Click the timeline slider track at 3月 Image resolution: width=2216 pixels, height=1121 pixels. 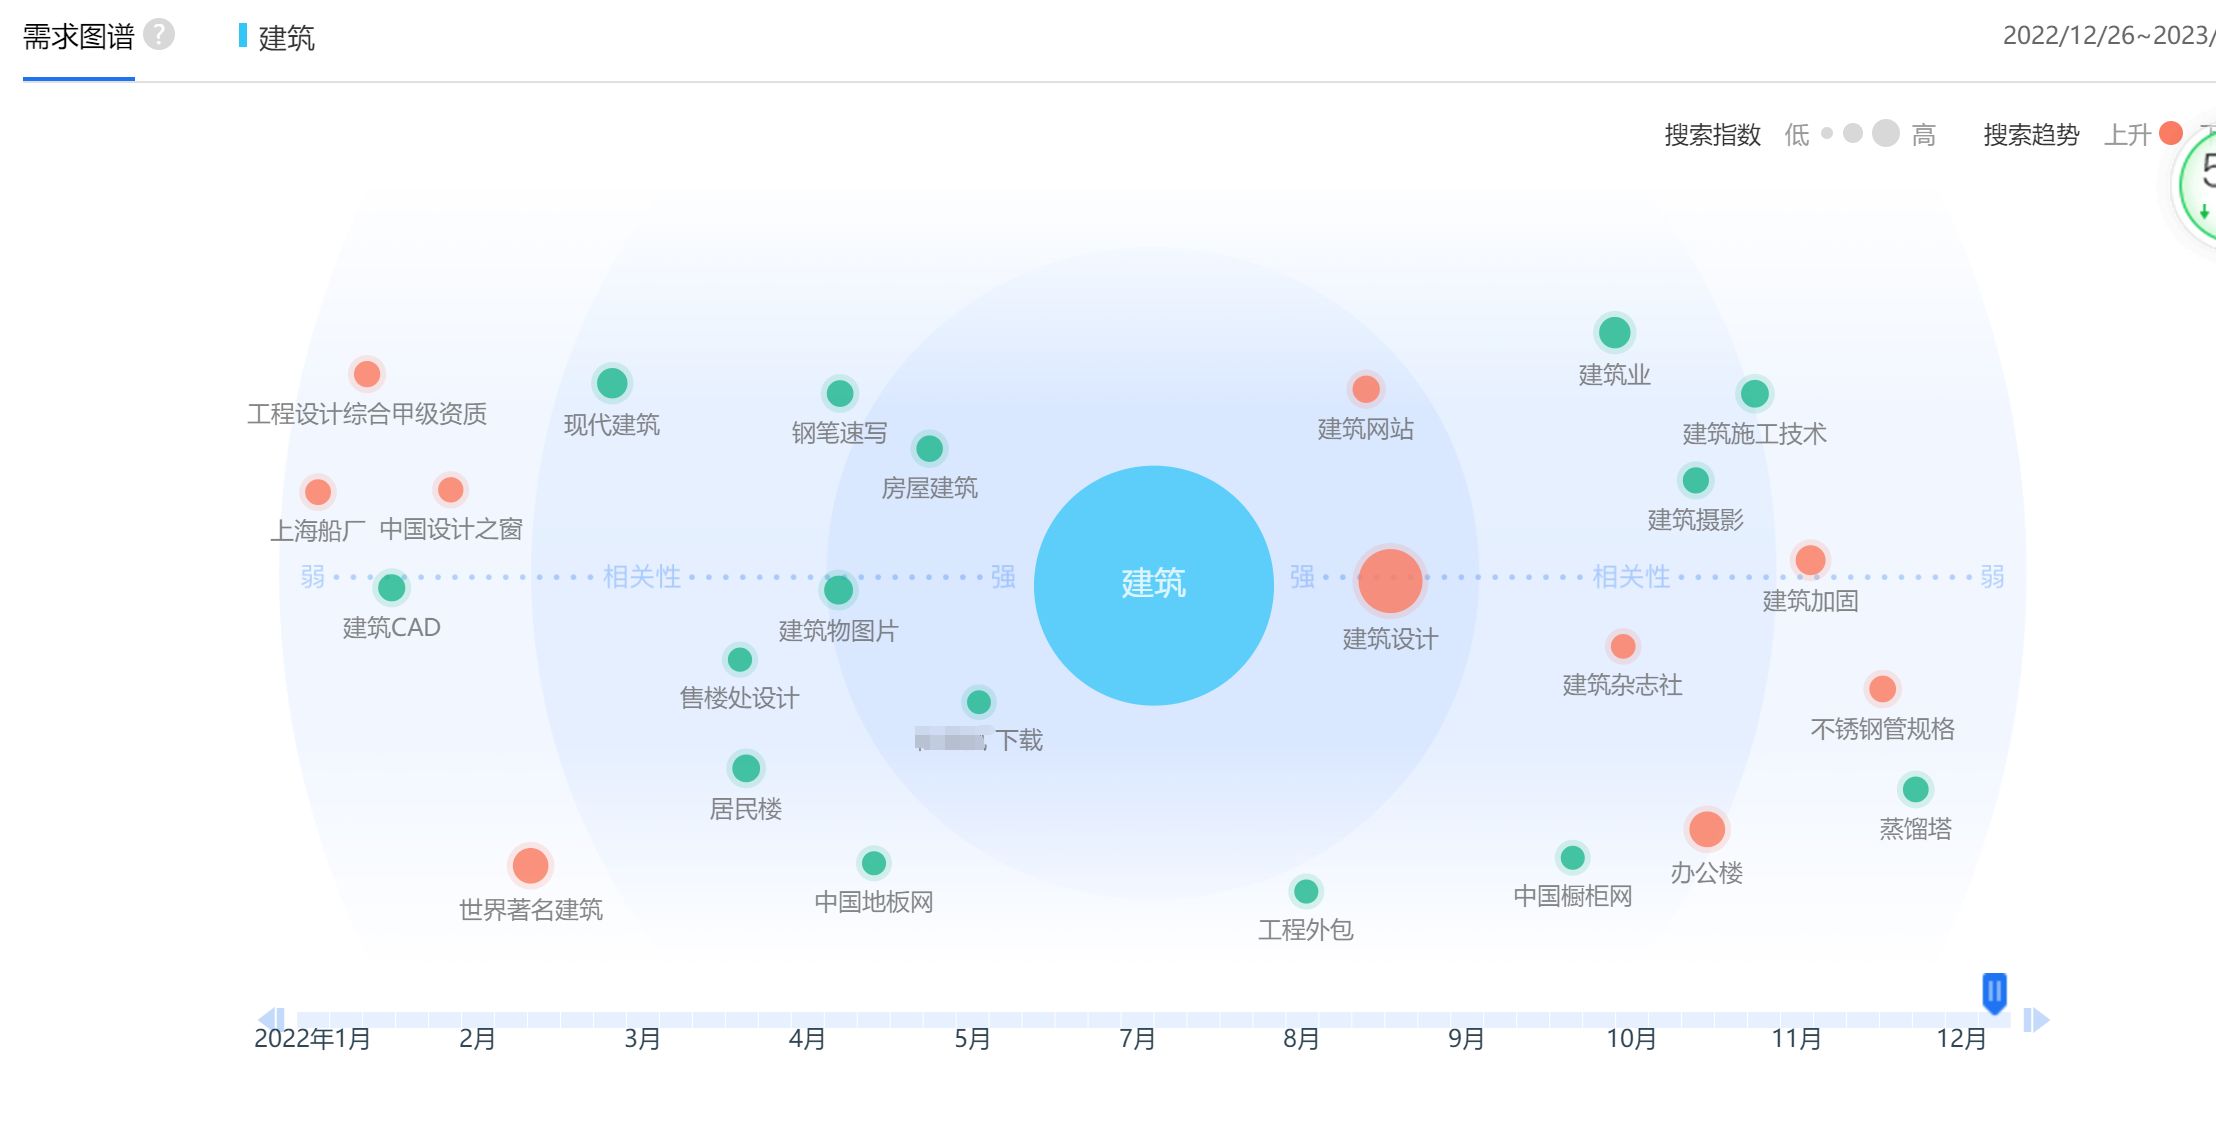click(642, 1020)
